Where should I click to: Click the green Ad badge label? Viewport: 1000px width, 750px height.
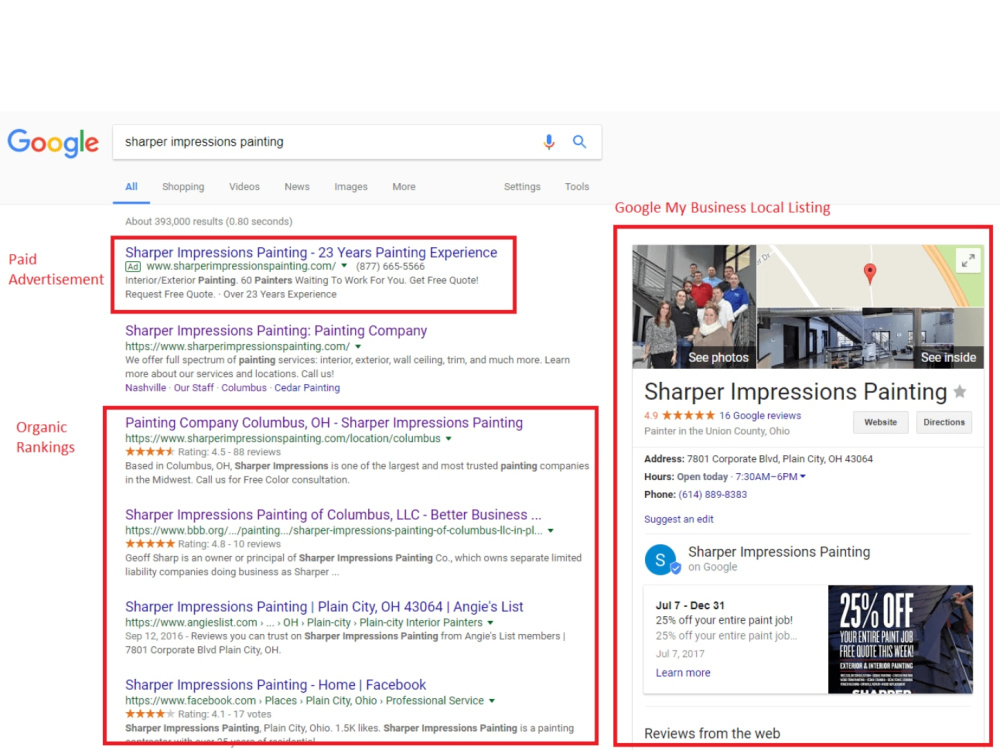point(133,267)
